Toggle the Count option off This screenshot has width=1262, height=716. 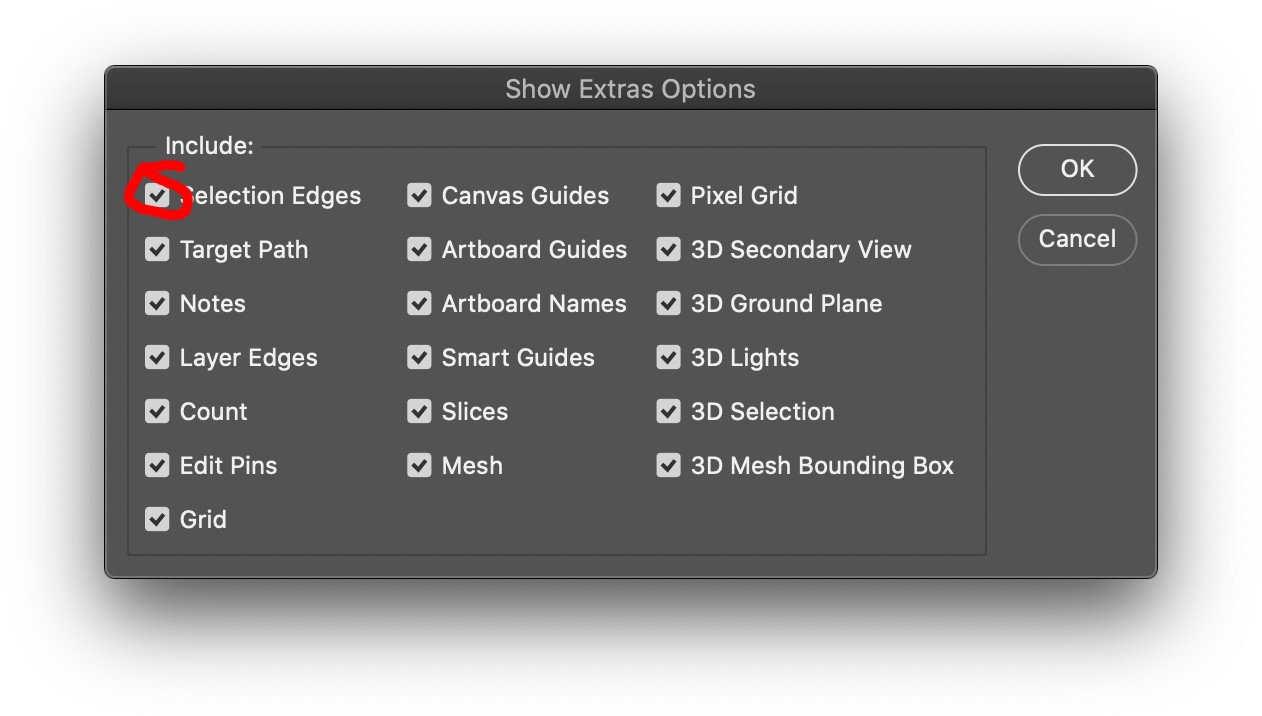click(157, 411)
